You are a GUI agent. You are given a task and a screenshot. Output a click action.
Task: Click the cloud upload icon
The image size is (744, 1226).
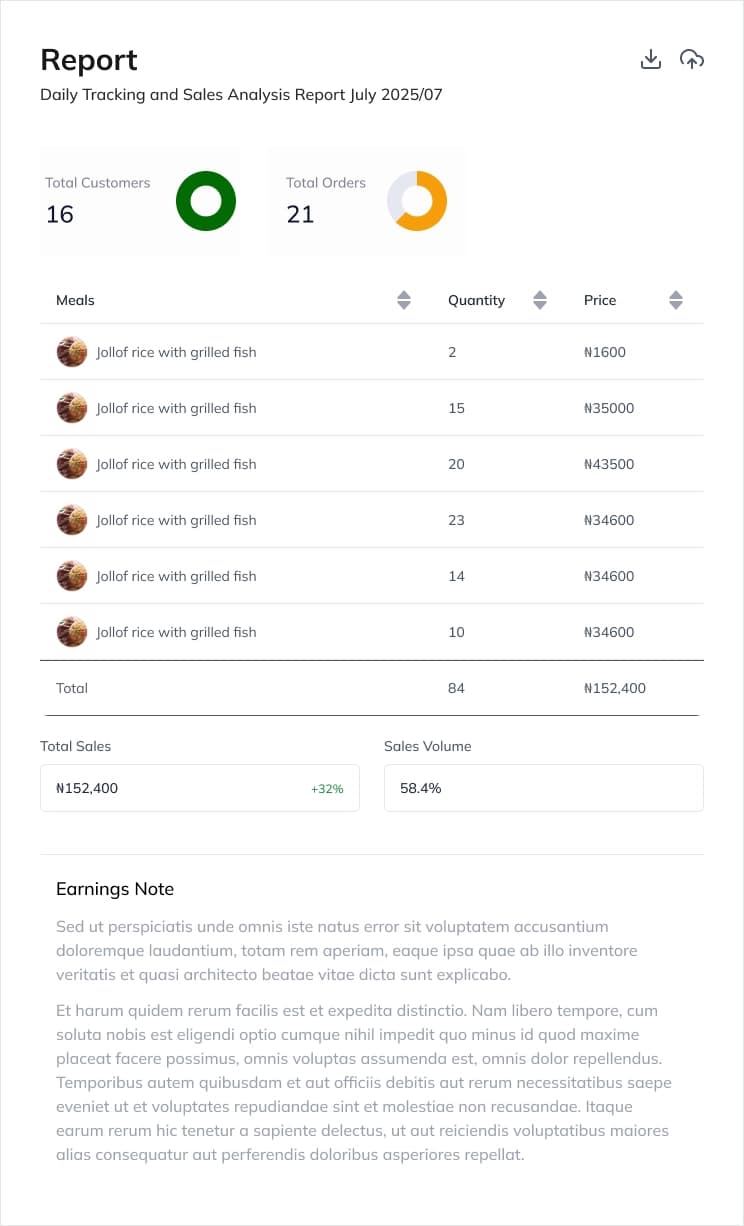692,60
